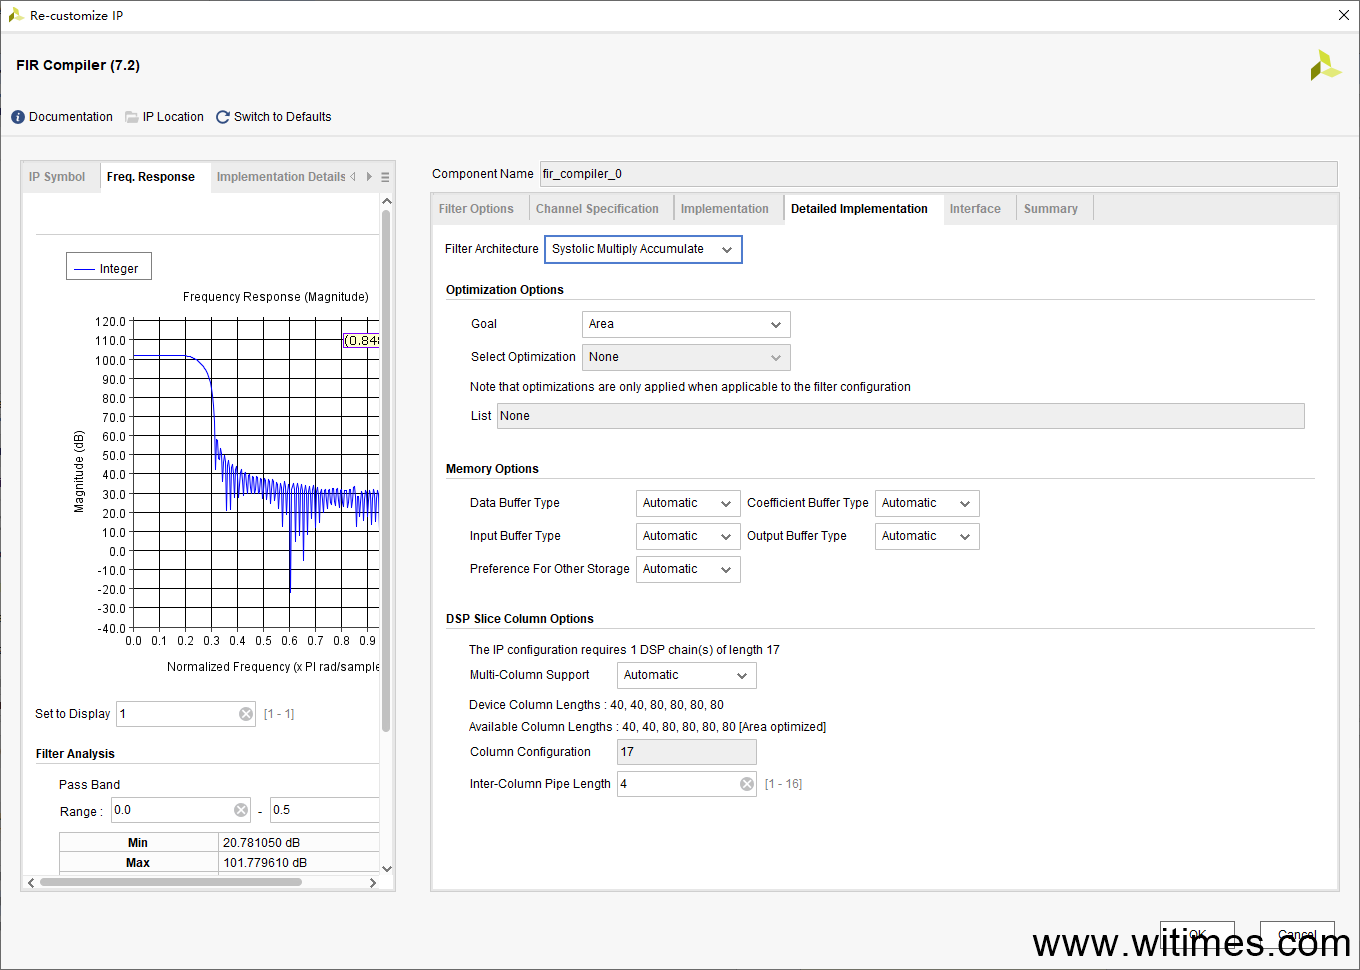1360x970 pixels.
Task: Select the Detailed Implementation tab
Action: (x=860, y=209)
